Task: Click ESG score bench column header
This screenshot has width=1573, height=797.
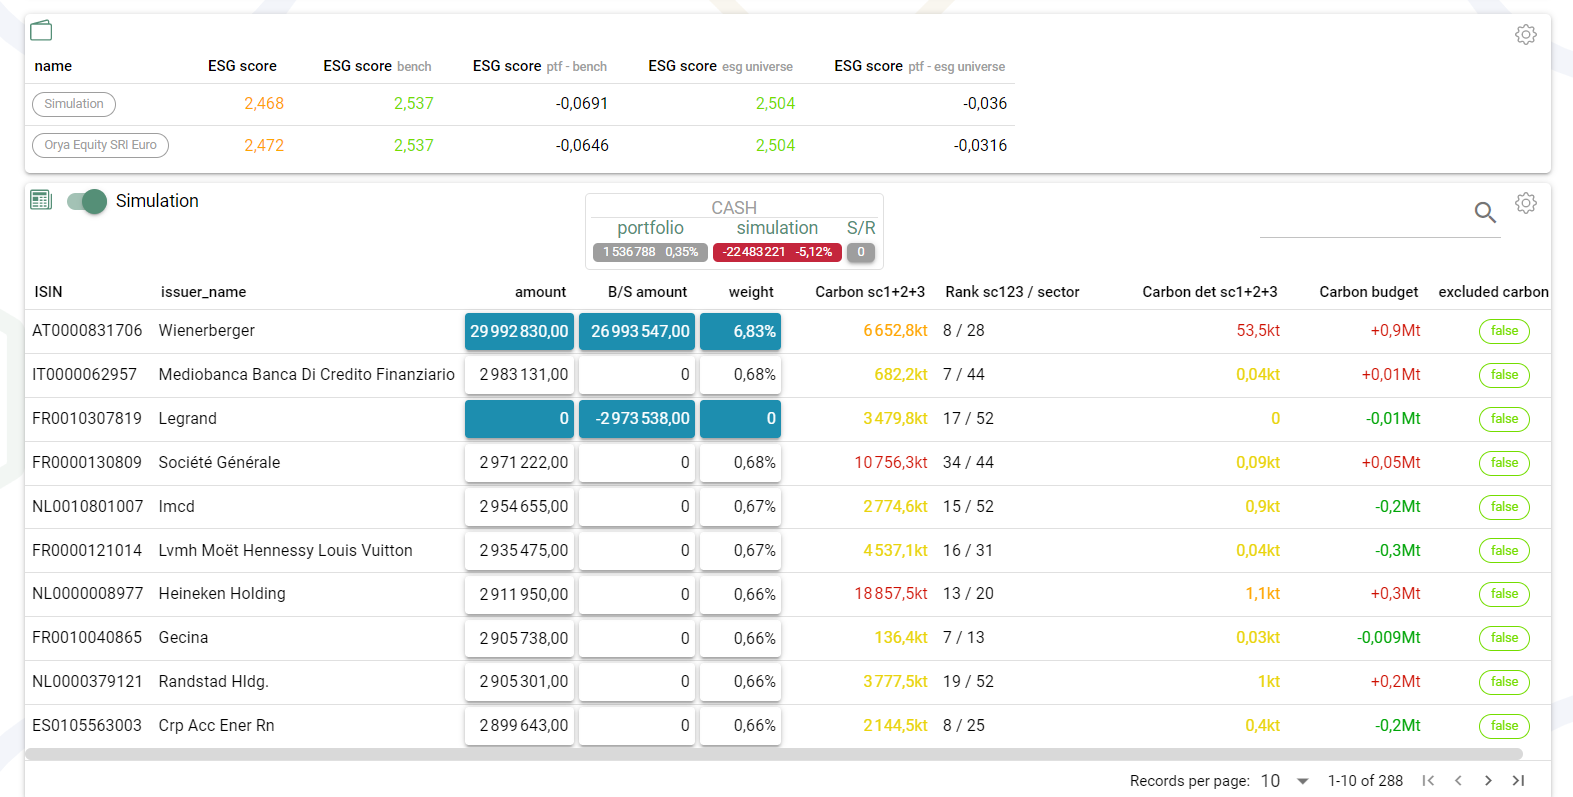Action: coord(377,66)
